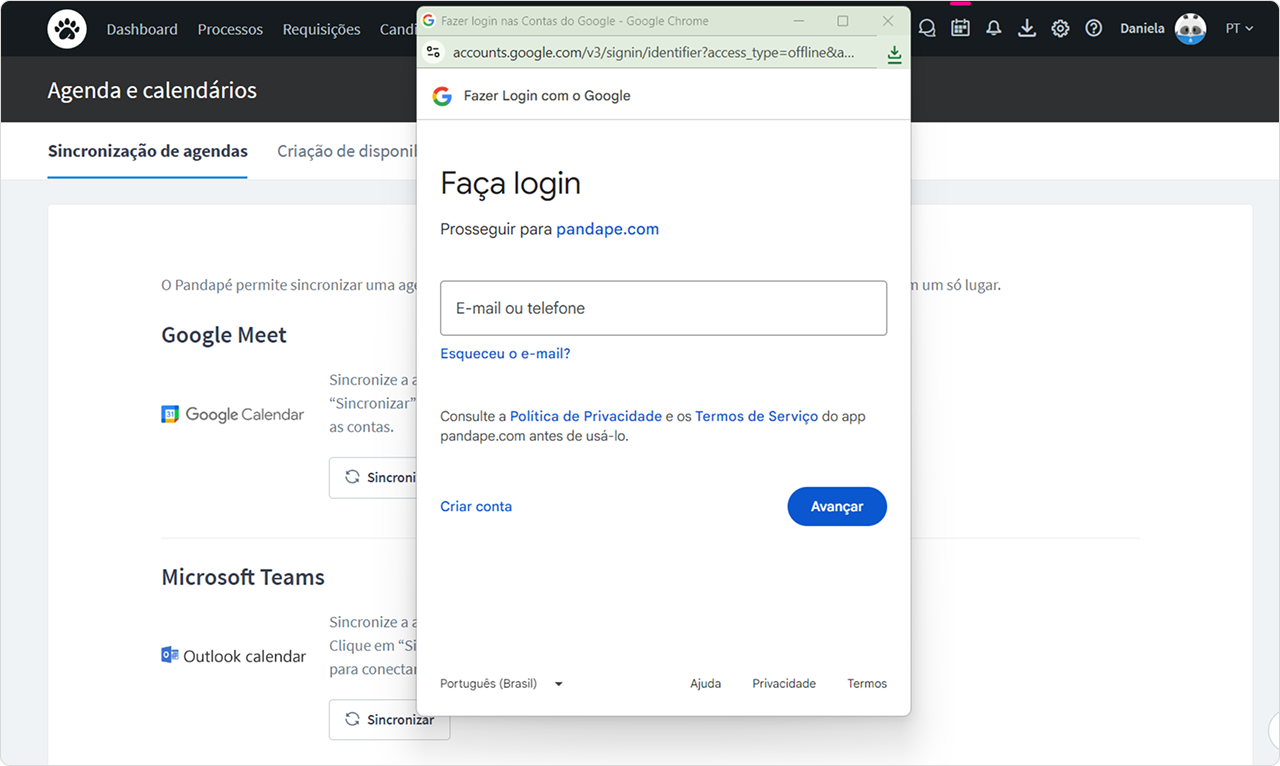The height and width of the screenshot is (766, 1280).
Task: Click the Daniela user name
Action: (1142, 29)
